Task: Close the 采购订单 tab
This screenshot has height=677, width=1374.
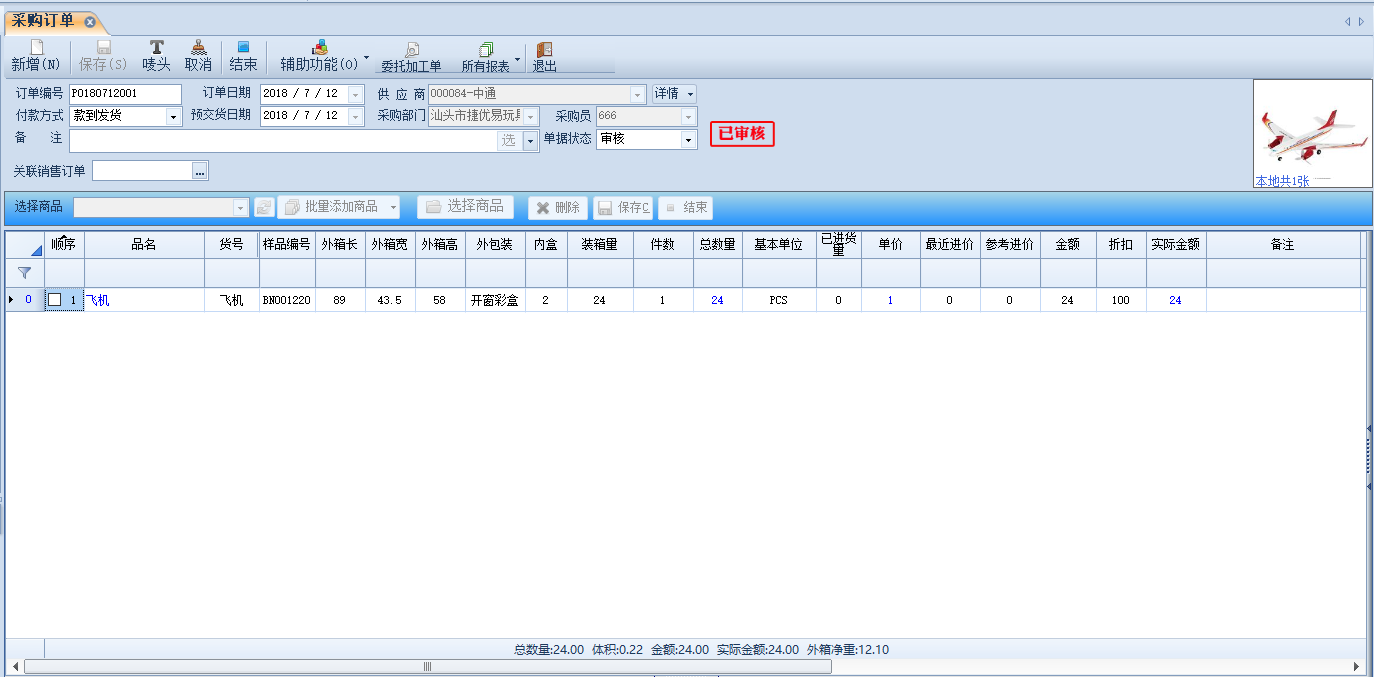Action: point(90,21)
